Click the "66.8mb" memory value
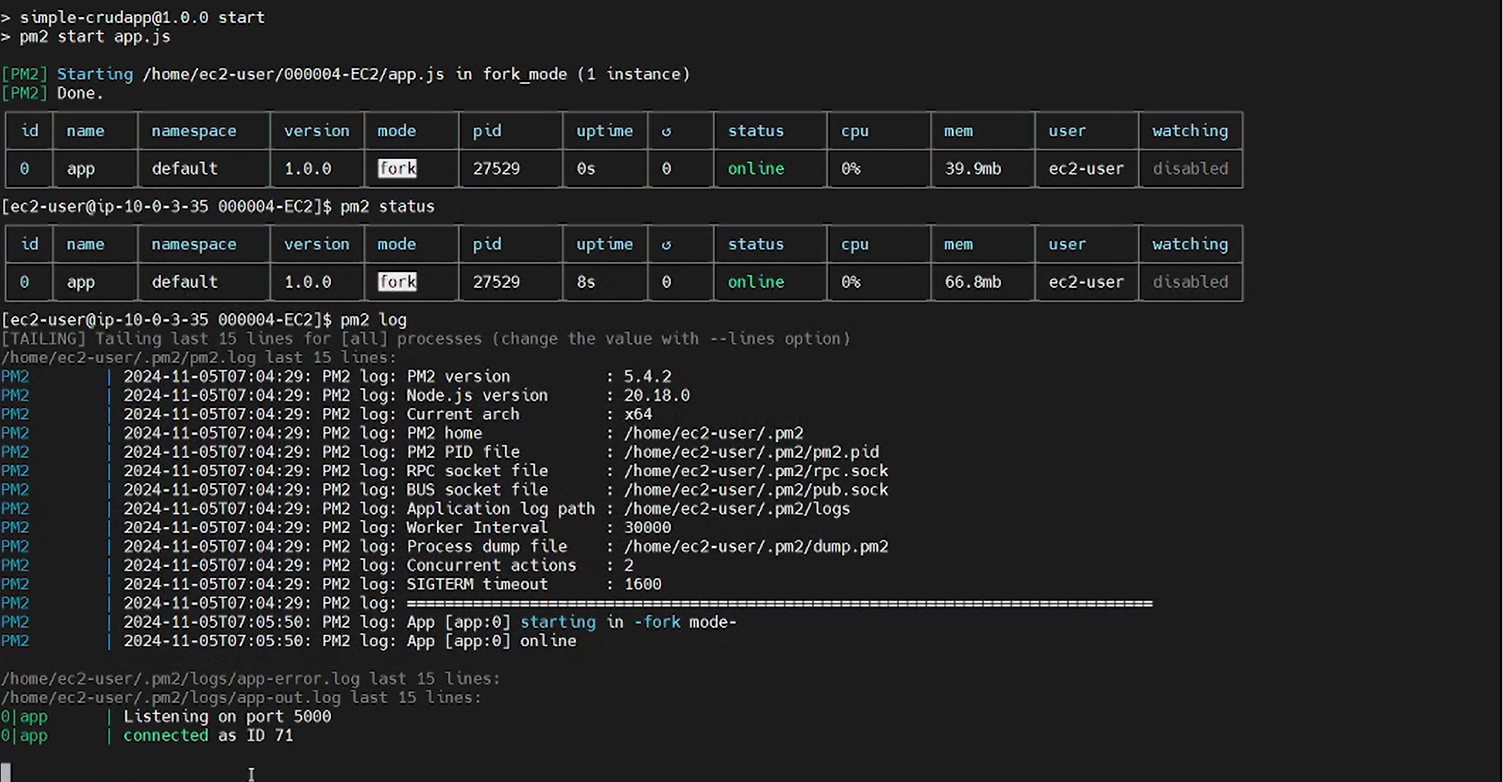1503x782 pixels. pos(973,282)
